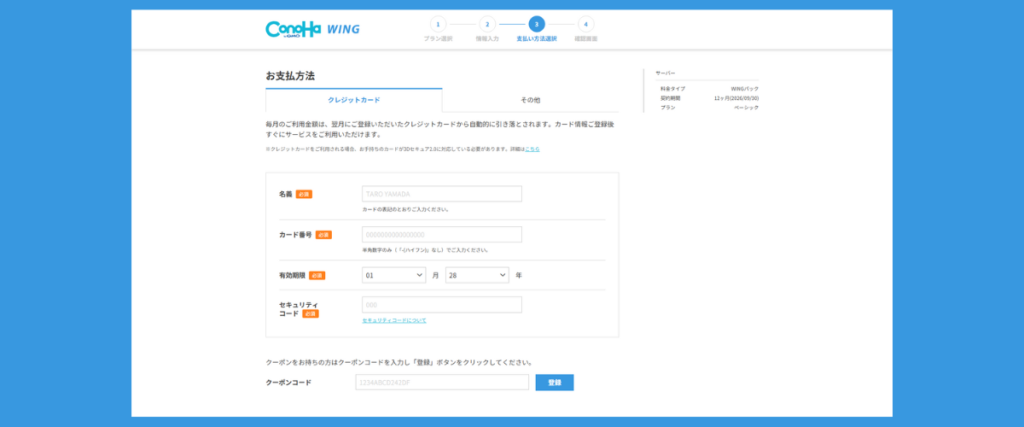The image size is (1024, 427).
Task: Open the expiration month dropdown showing 01
Action: click(393, 275)
